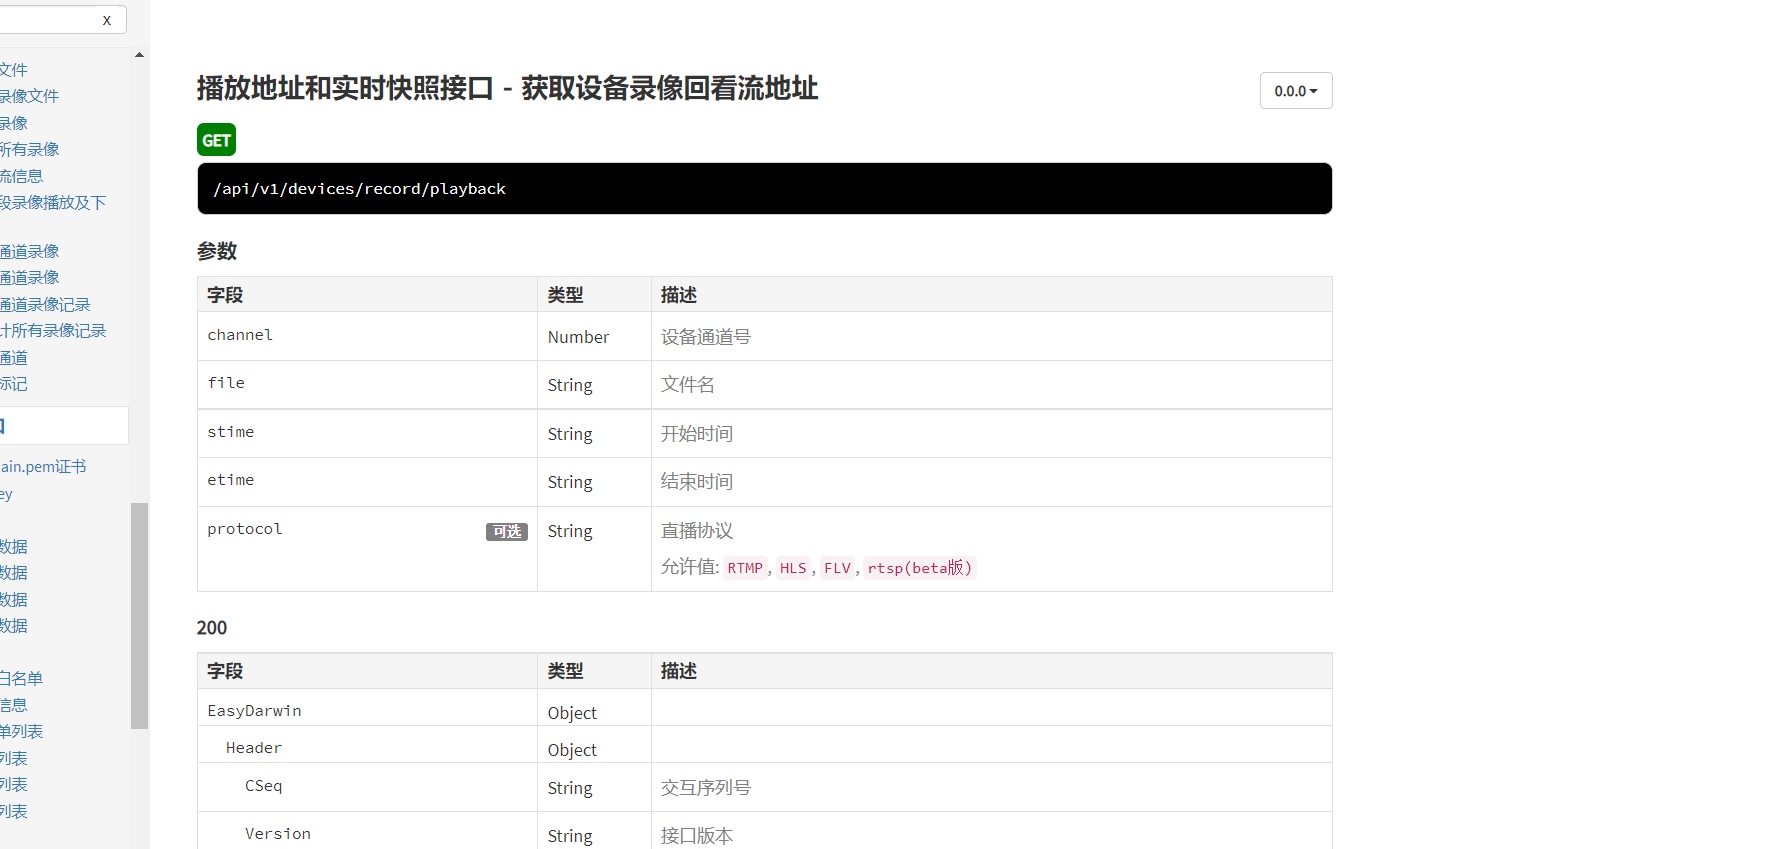Click the 开始时间 description
Viewport: 1766px width, 849px height.
(x=697, y=434)
